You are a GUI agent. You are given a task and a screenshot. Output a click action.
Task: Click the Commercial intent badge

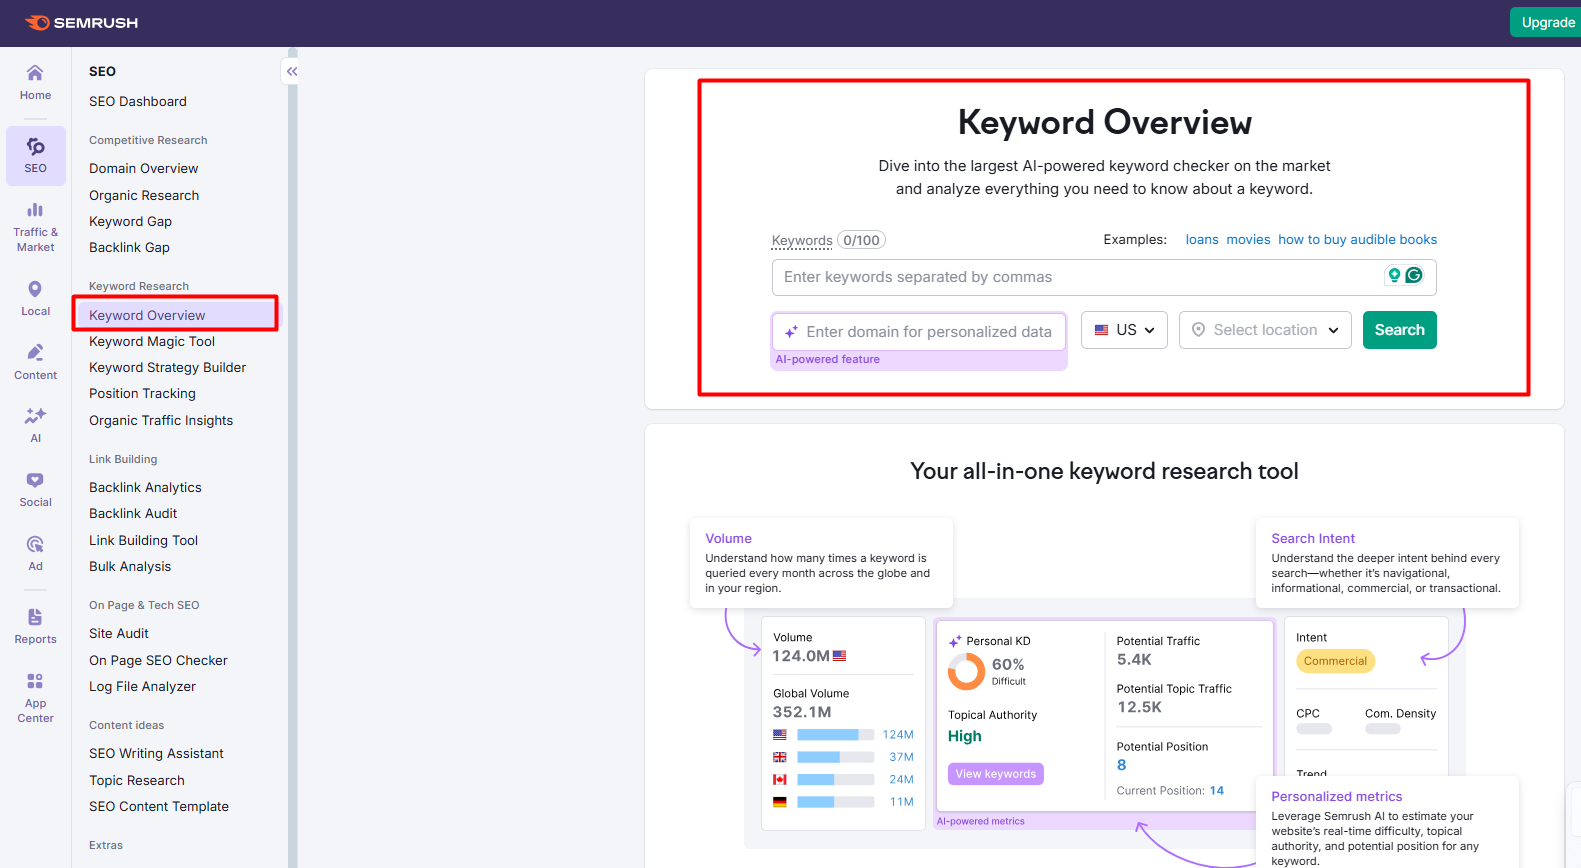coord(1335,661)
